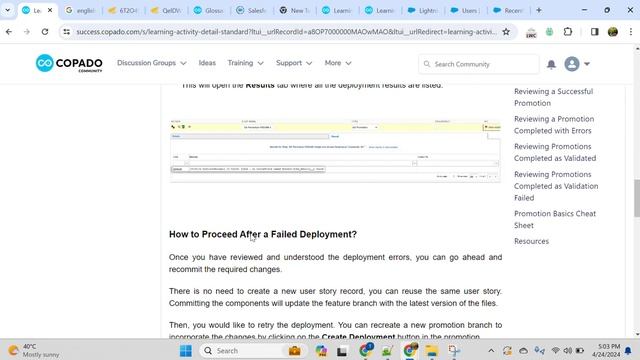Open the Chrome three-dot menu
The height and width of the screenshot is (360, 640).
coord(631,32)
